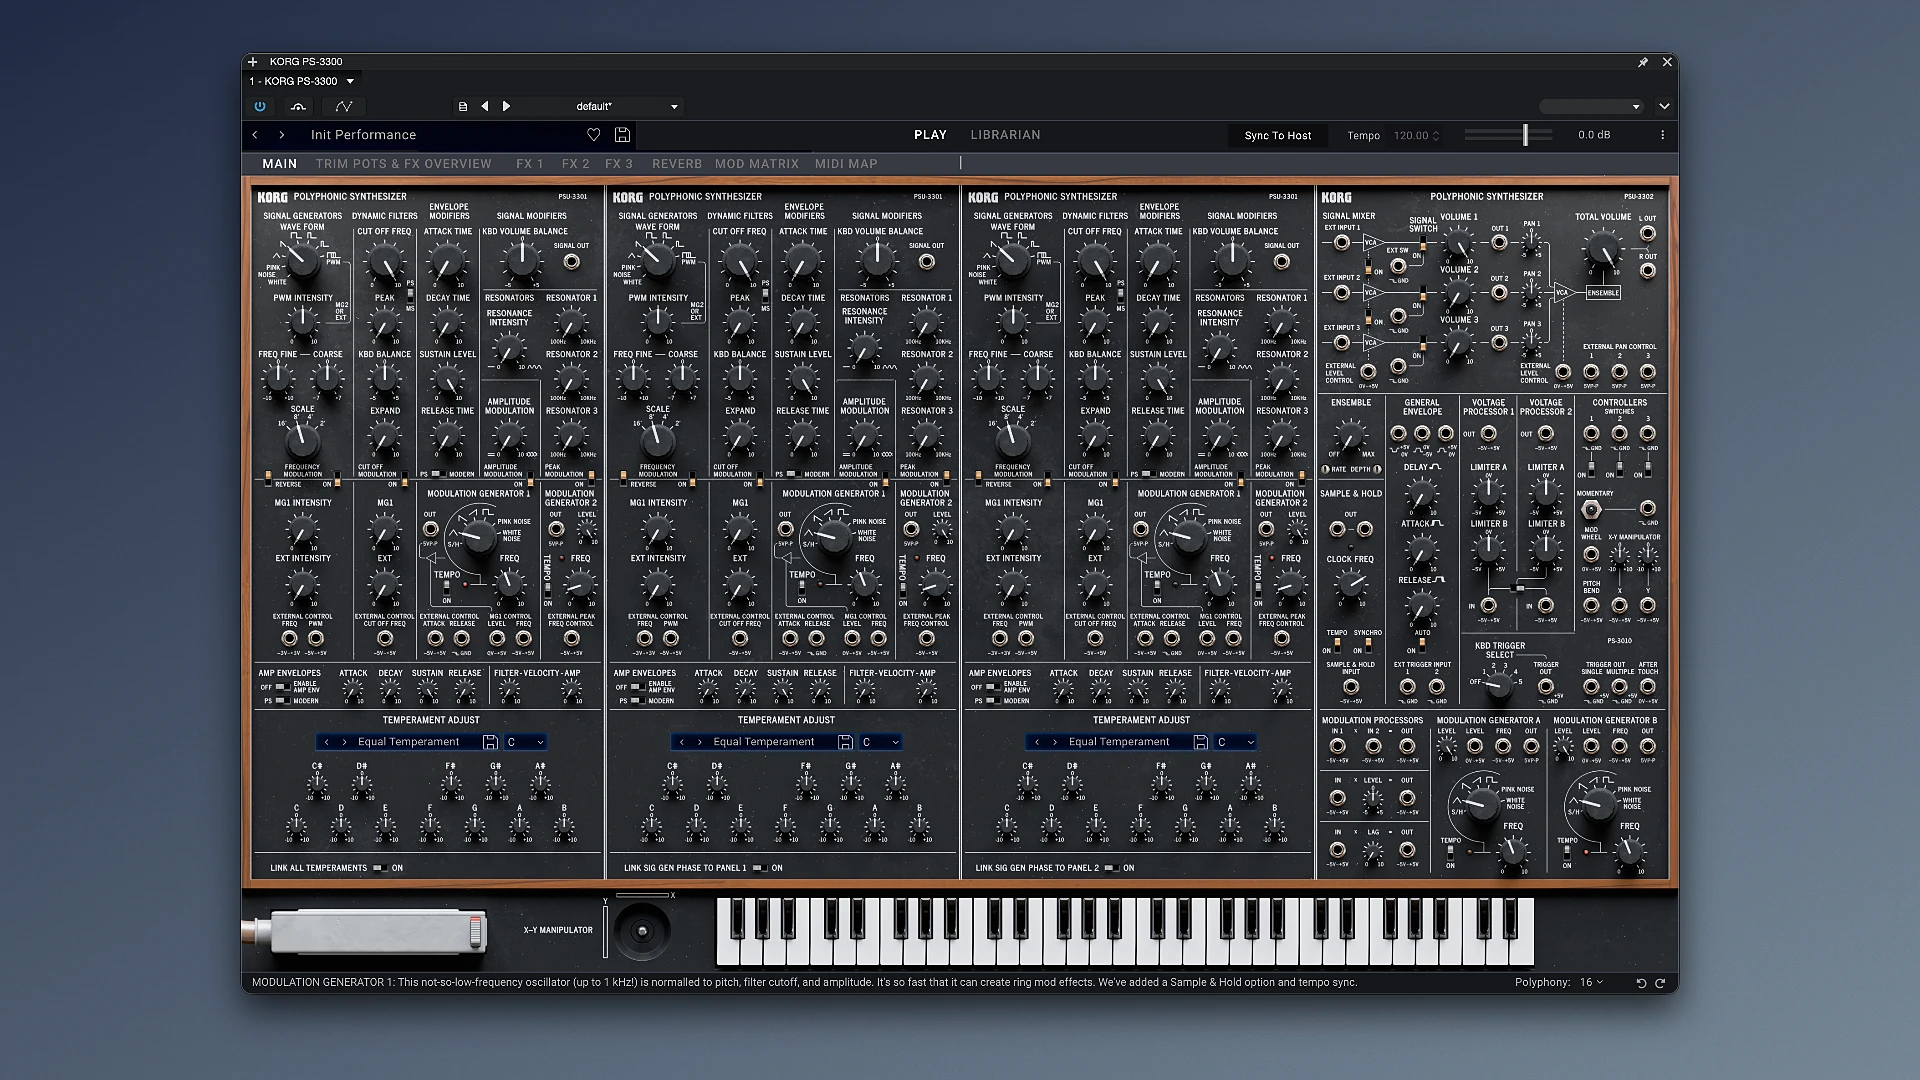Open the default* preset dropdown

626,106
